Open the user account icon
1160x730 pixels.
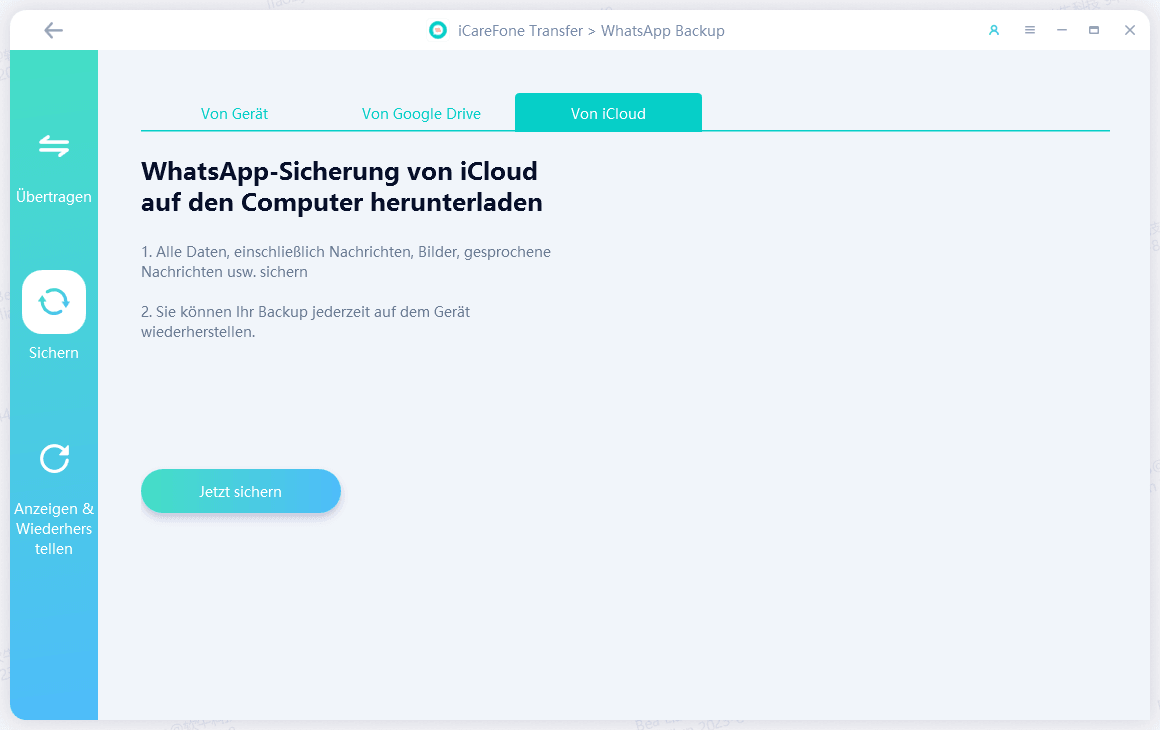point(993,30)
